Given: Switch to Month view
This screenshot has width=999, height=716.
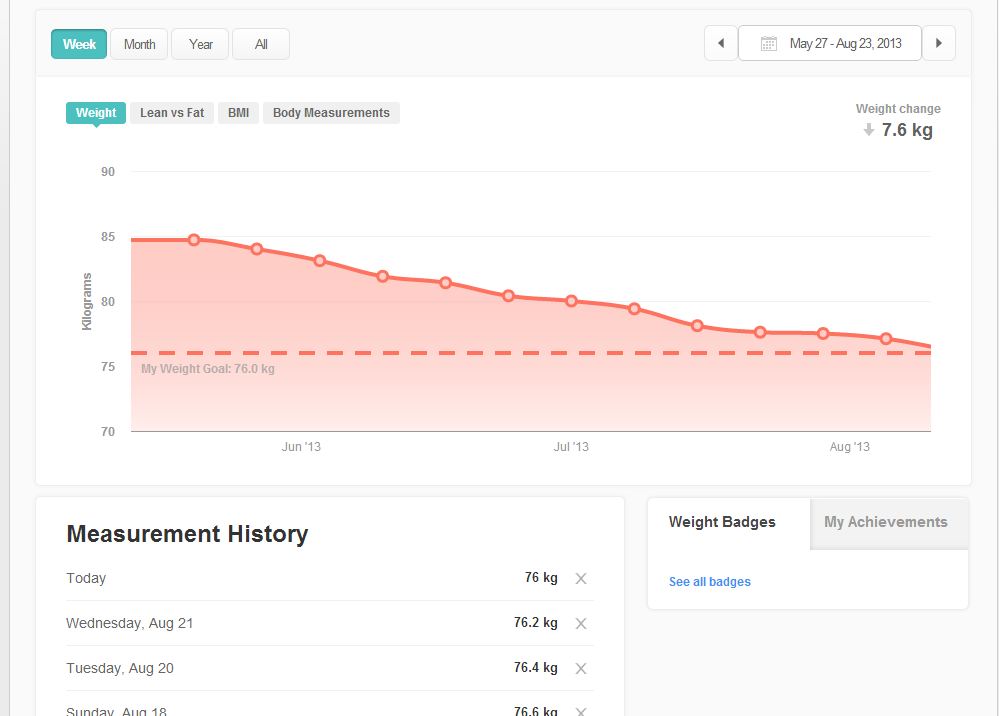Looking at the screenshot, I should tap(139, 44).
